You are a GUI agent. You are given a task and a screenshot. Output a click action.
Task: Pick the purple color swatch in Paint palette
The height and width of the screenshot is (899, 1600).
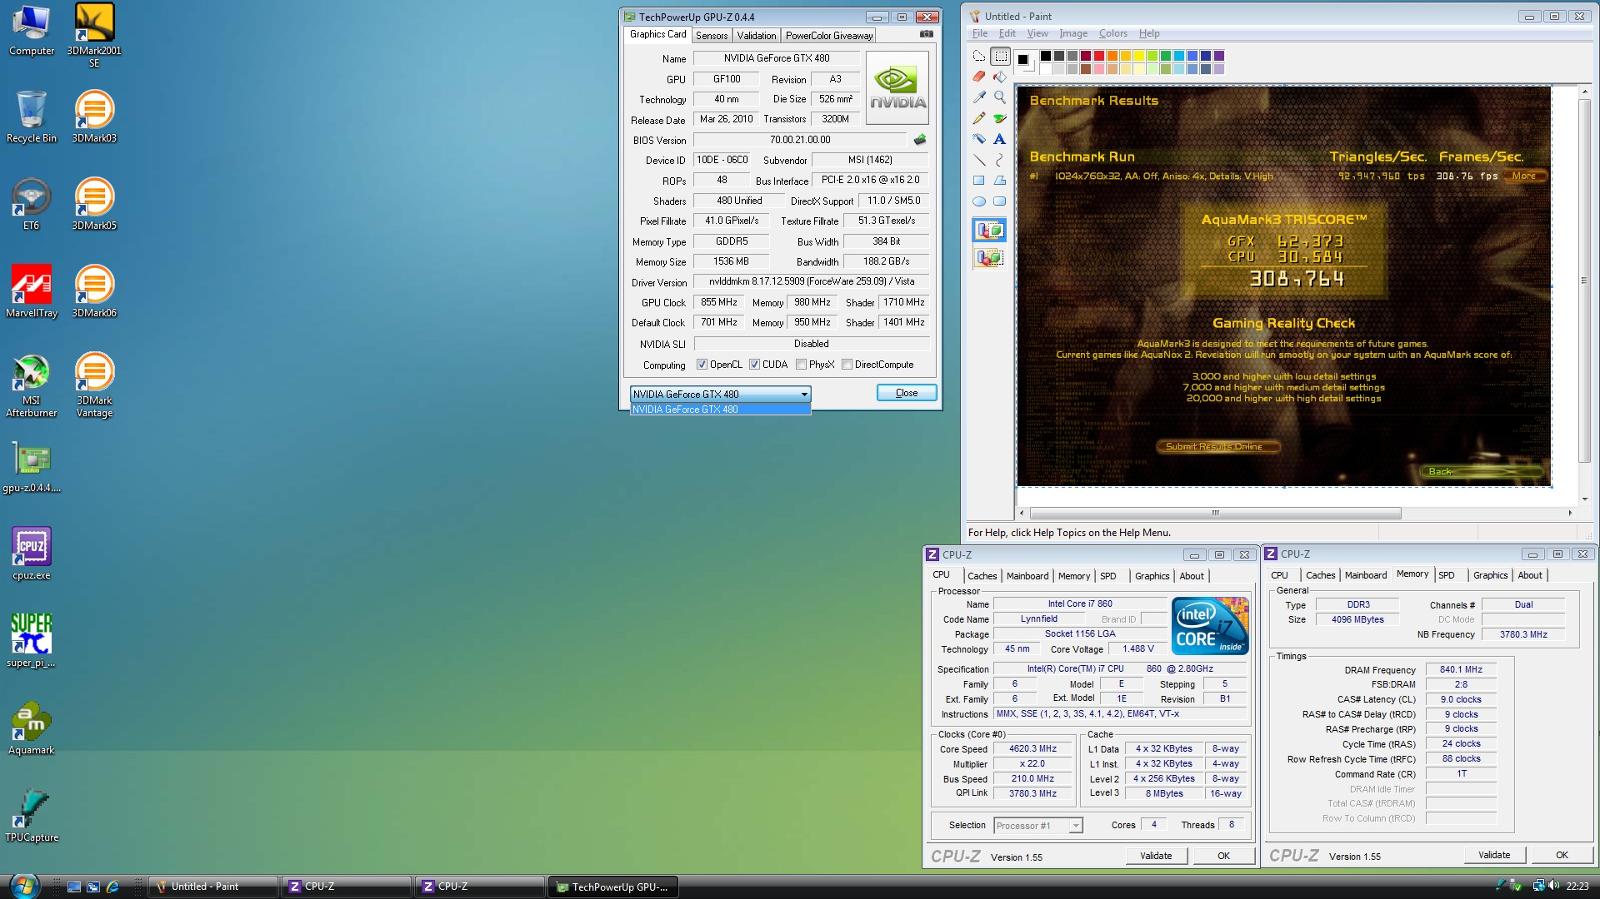pos(1218,56)
